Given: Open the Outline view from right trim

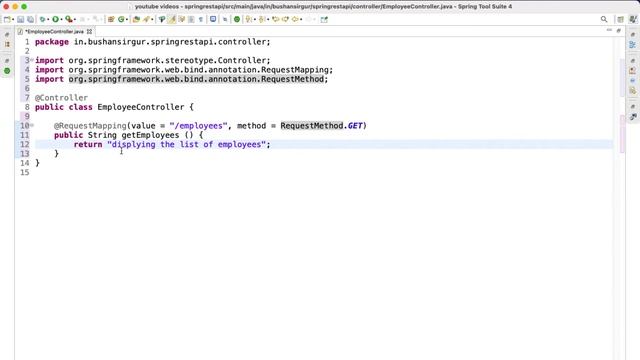Looking at the screenshot, I should click(x=633, y=44).
